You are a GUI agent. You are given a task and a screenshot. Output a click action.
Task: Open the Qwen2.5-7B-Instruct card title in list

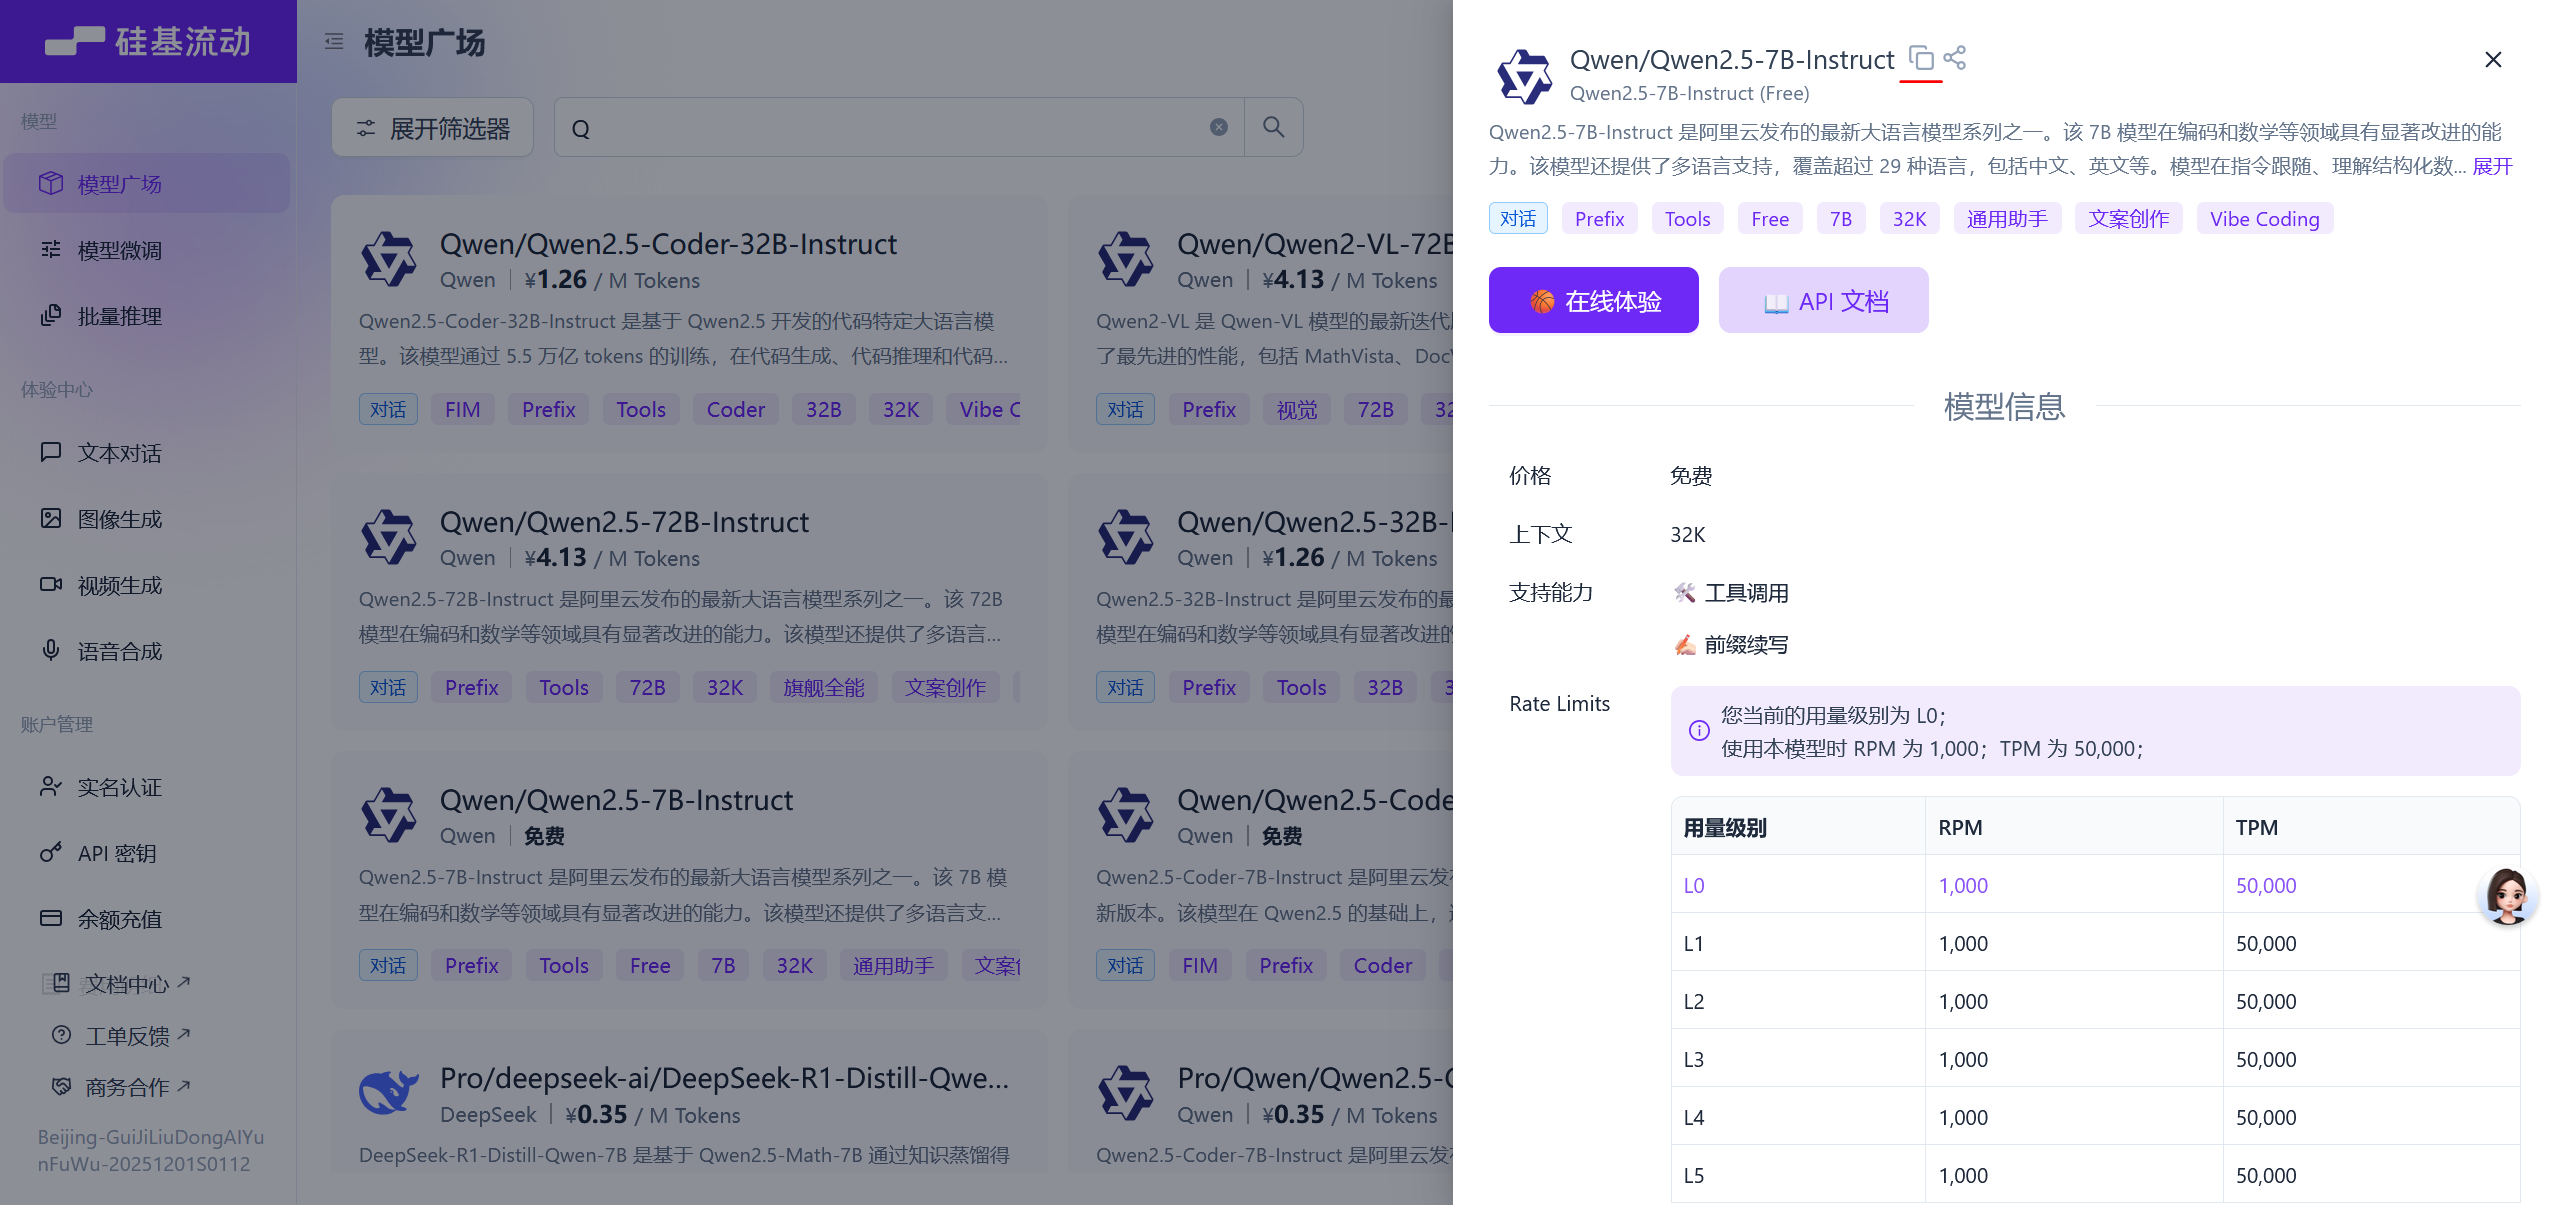[x=616, y=800]
